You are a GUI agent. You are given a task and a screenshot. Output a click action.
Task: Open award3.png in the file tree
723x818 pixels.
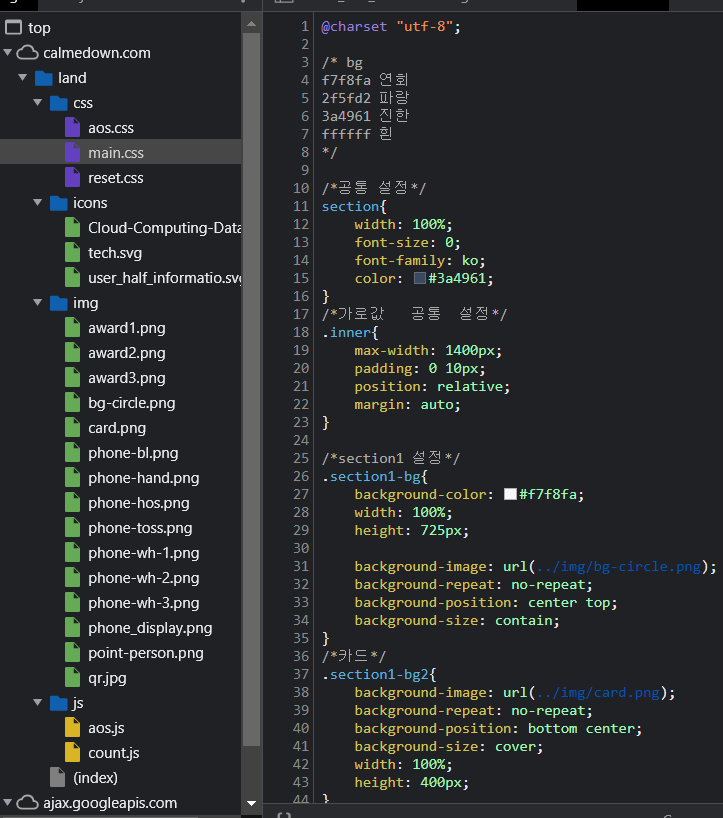point(127,378)
